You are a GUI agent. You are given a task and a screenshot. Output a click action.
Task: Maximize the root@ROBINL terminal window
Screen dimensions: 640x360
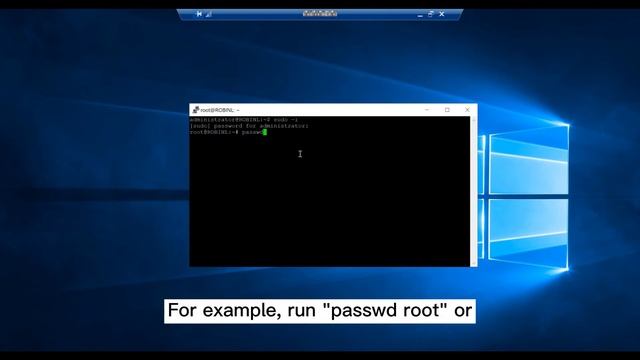[x=447, y=110]
